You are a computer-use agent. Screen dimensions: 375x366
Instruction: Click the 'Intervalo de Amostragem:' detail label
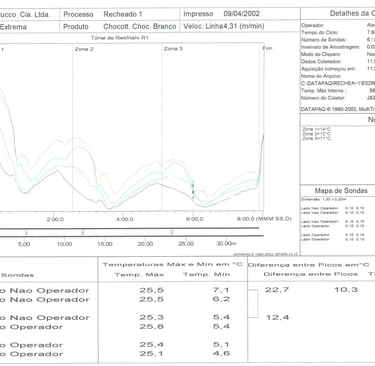331,47
